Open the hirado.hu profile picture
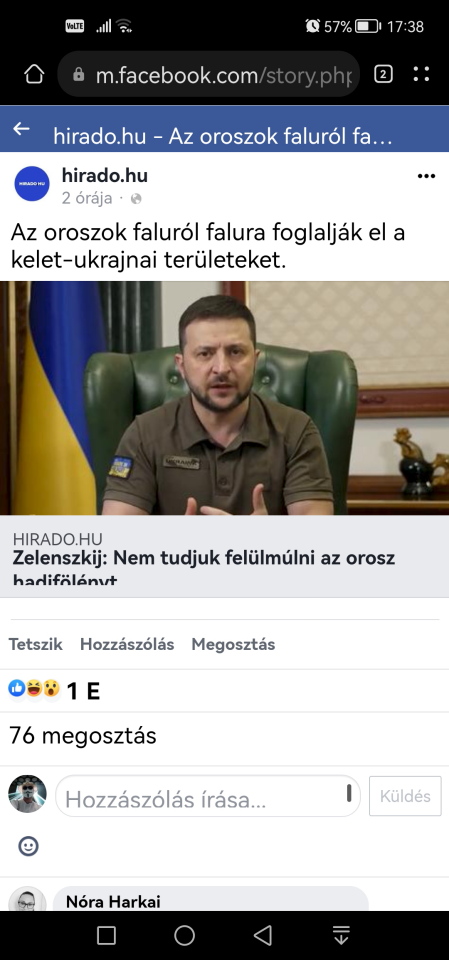449x960 pixels. pos(32,184)
